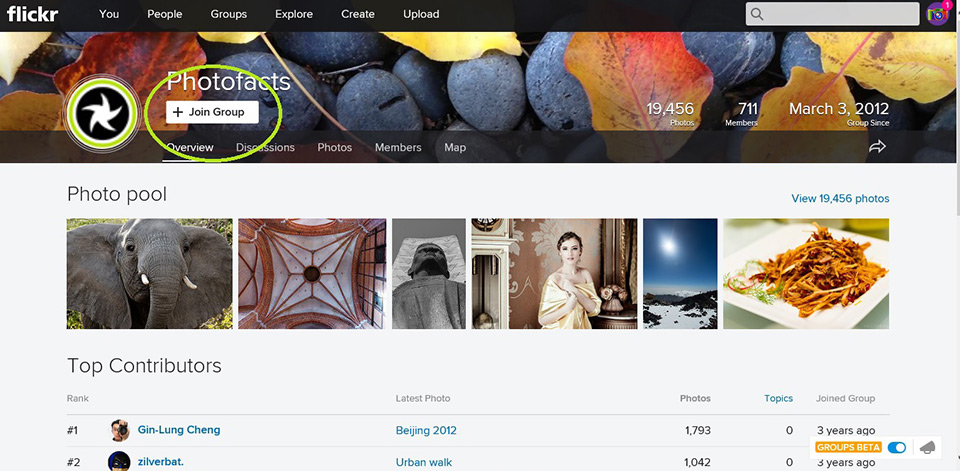Open the black-and-white statue thumbnail
Screen dimensions: 960x471
[429, 274]
